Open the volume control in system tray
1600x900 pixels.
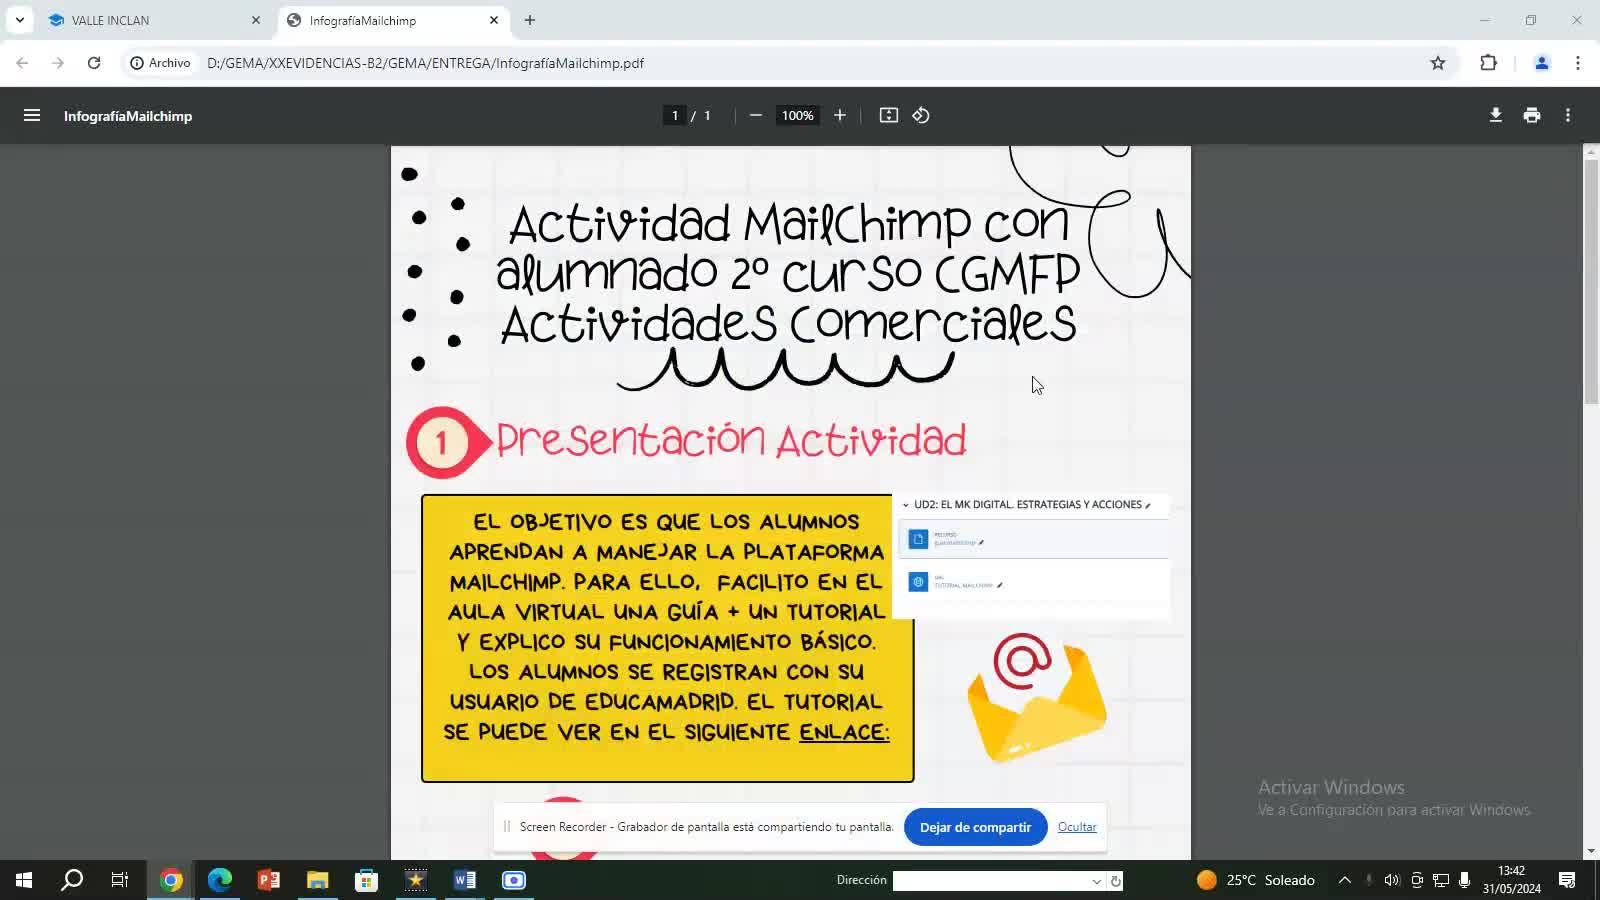[x=1392, y=880]
